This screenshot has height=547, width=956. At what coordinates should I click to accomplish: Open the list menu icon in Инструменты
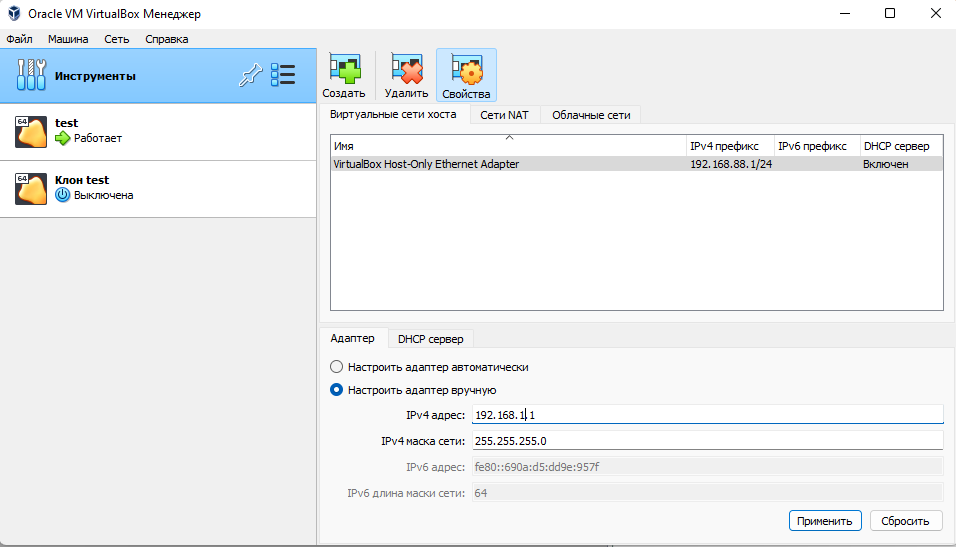[x=283, y=75]
